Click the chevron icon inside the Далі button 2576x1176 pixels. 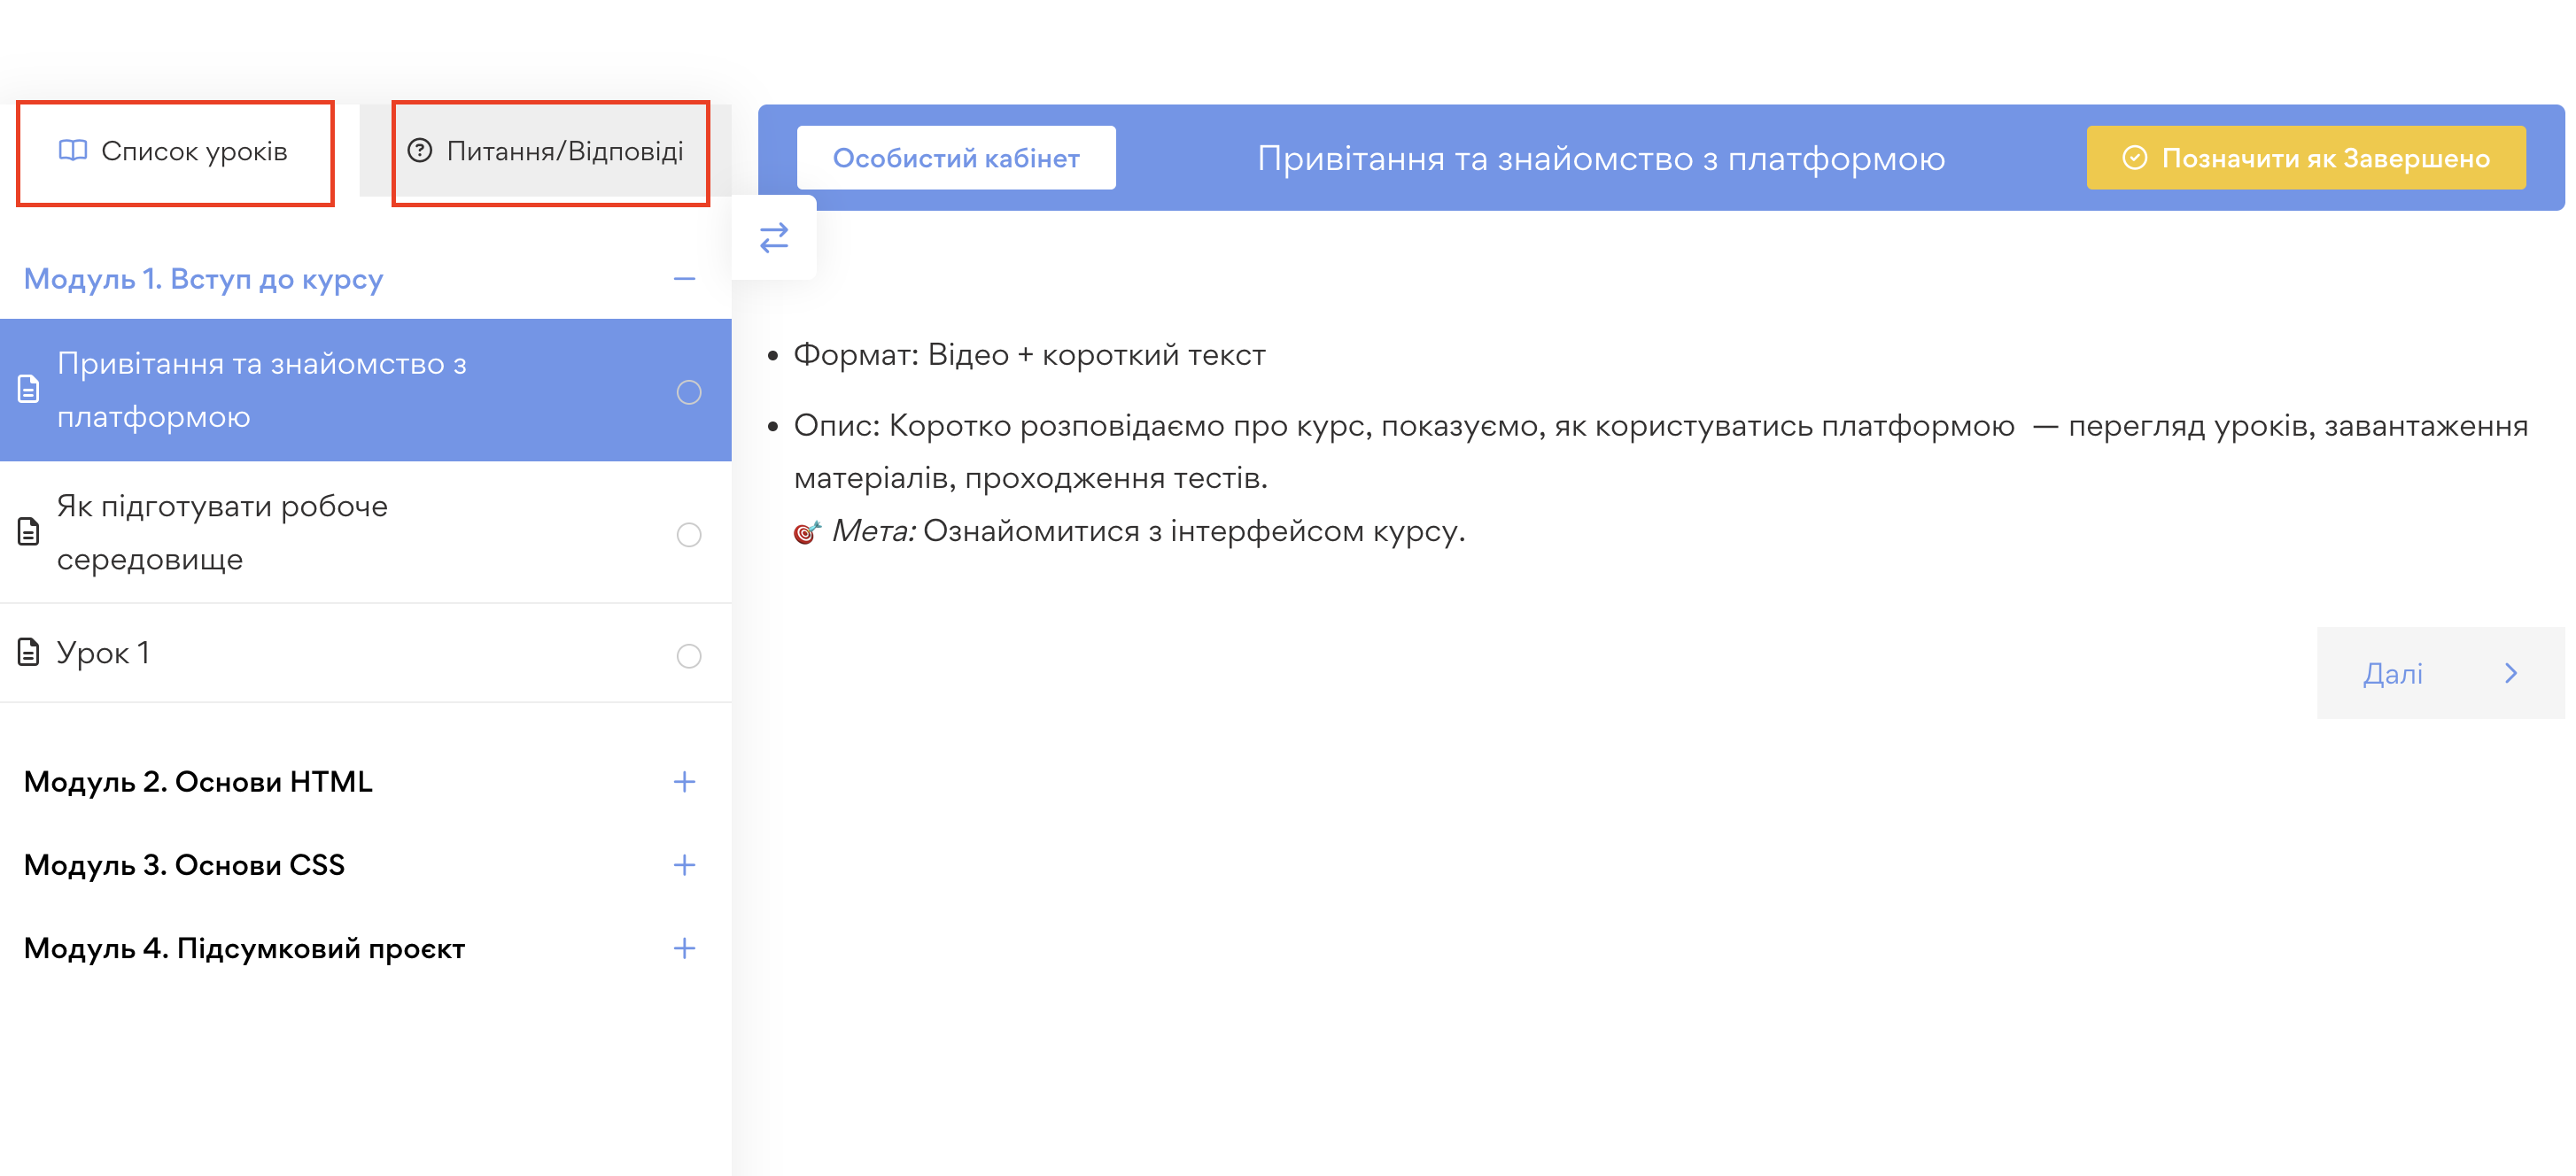[x=2512, y=673]
